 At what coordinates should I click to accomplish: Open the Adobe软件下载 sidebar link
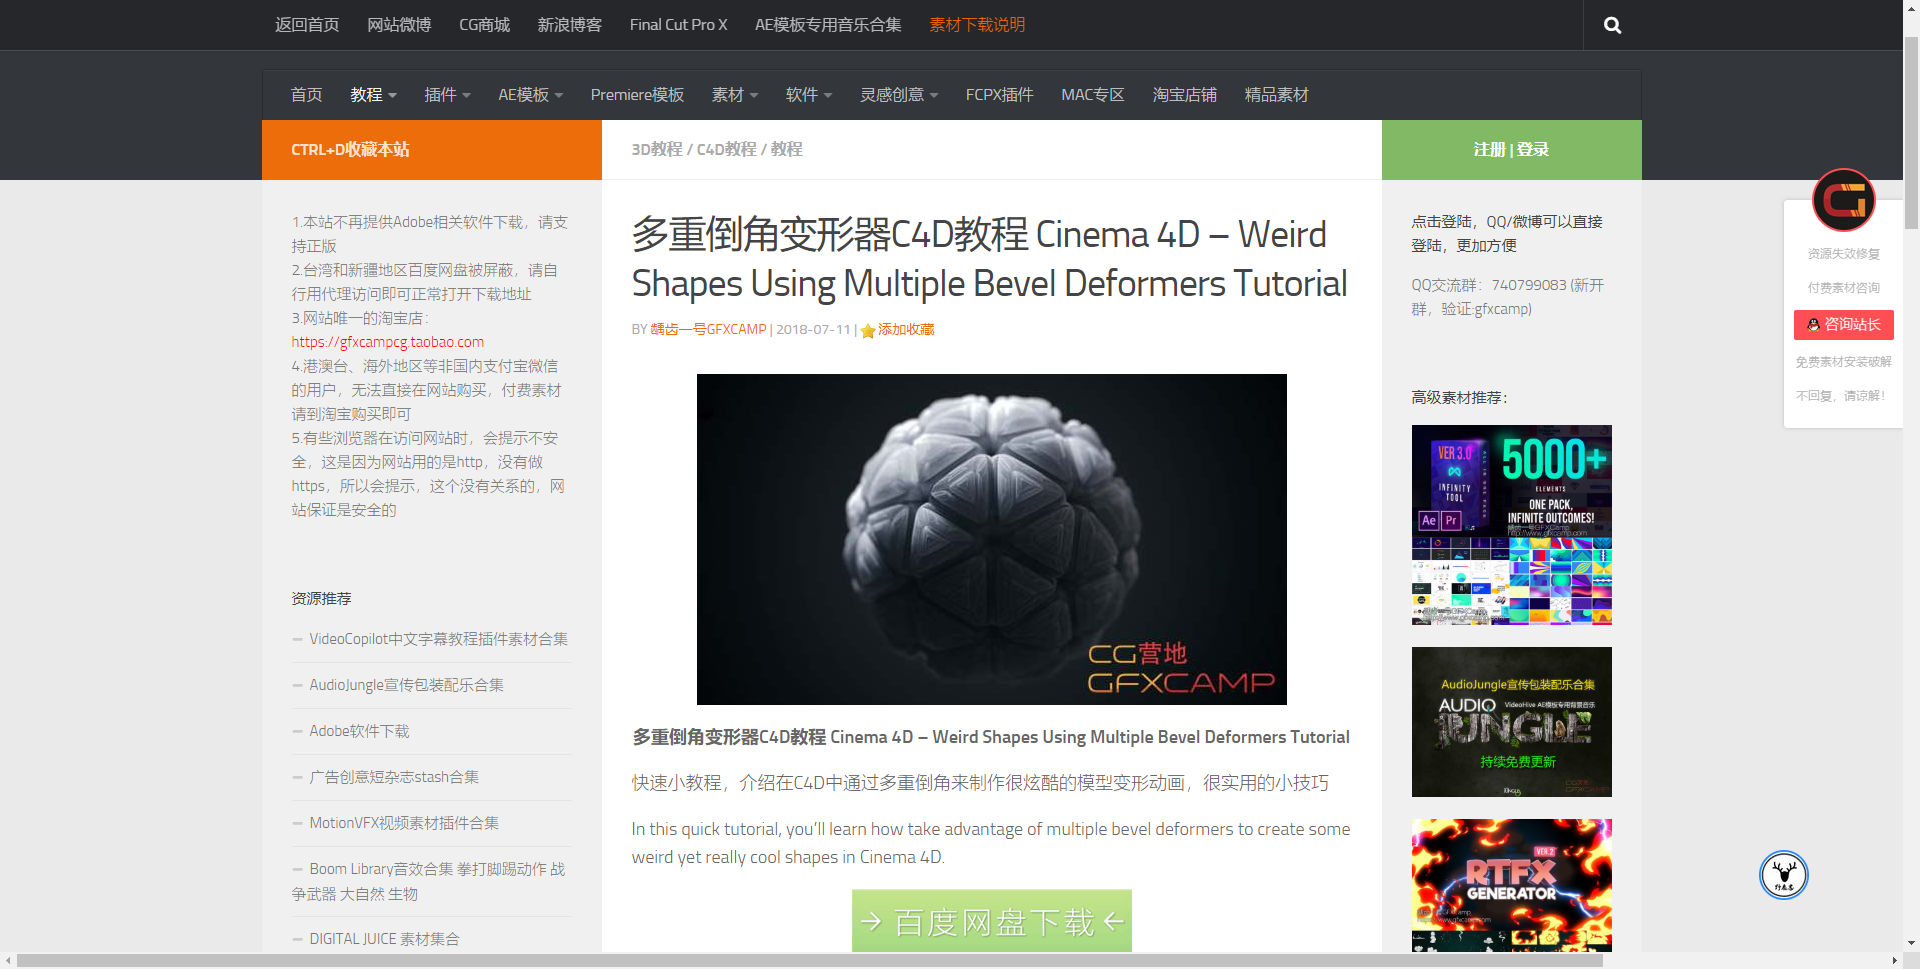tap(359, 731)
